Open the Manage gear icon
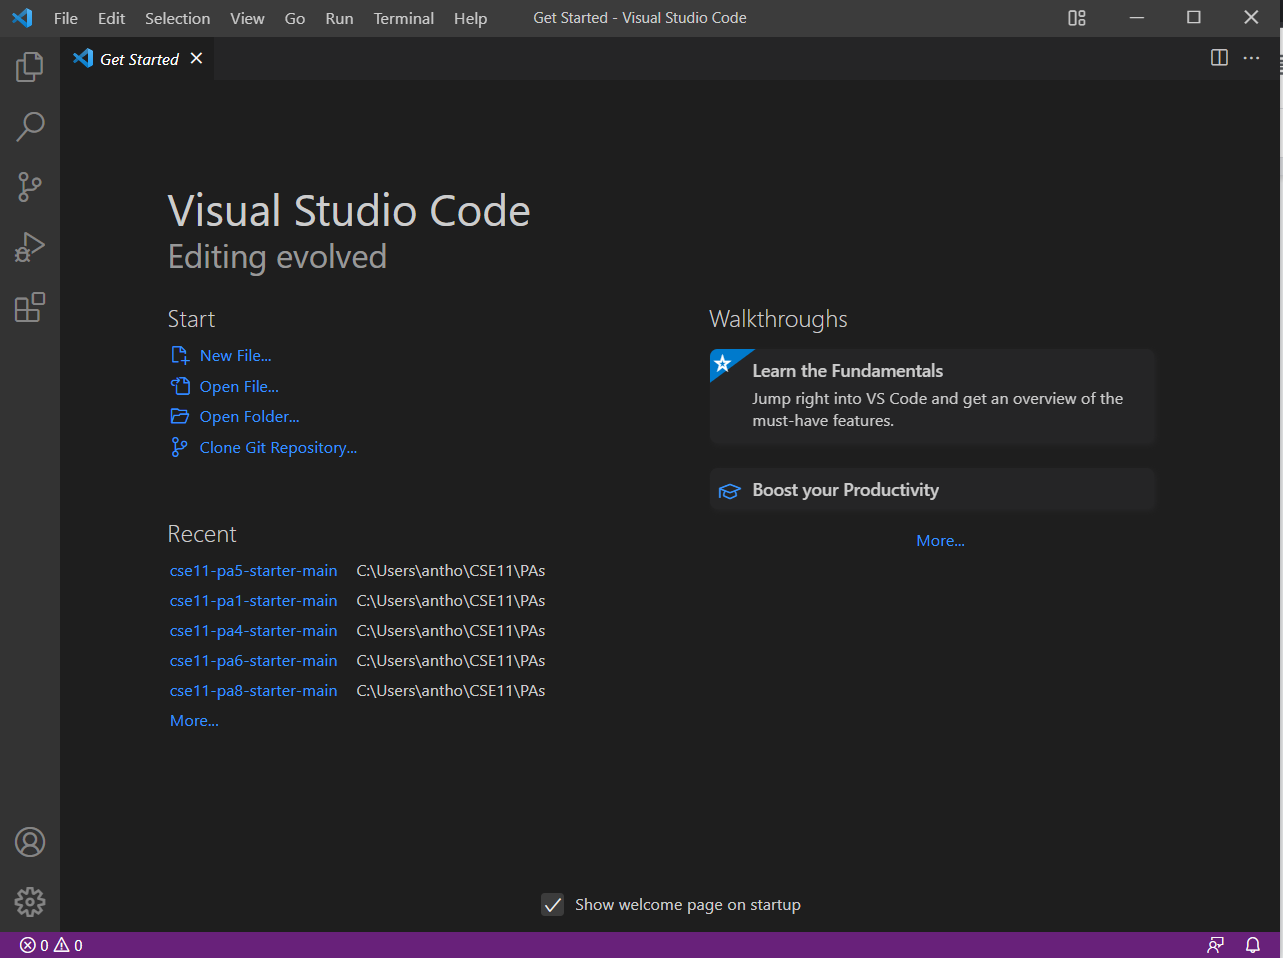 (30, 902)
